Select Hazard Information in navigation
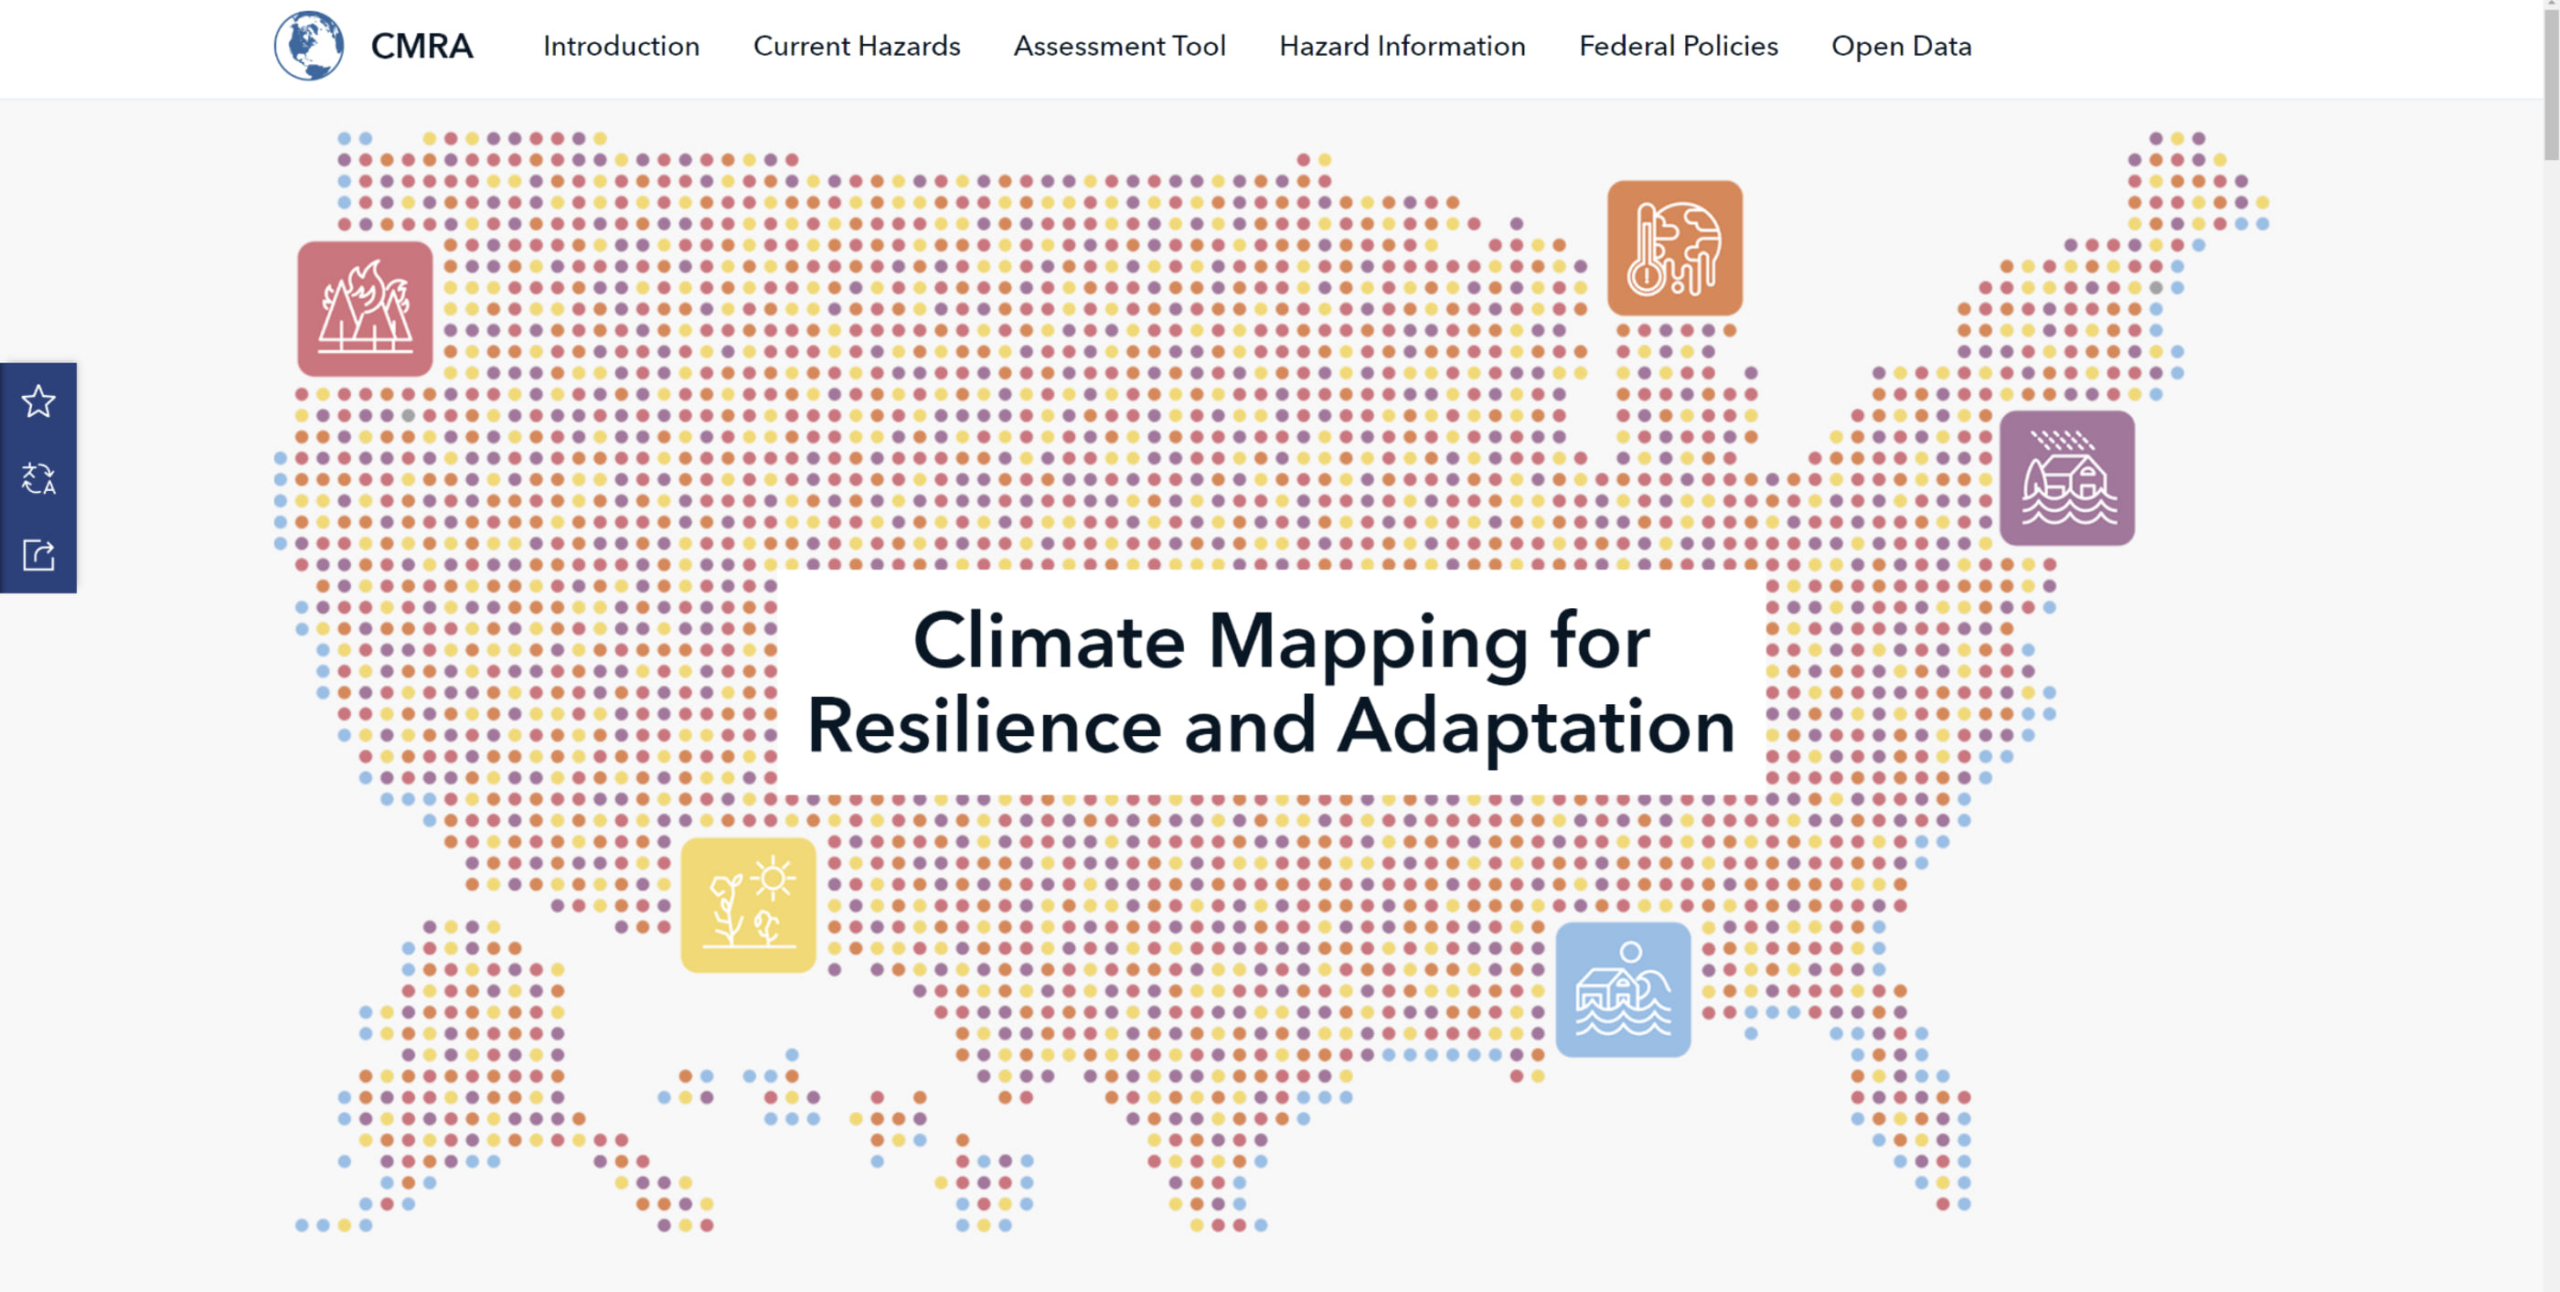Viewport: 2560px width, 1292px height. (x=1402, y=46)
